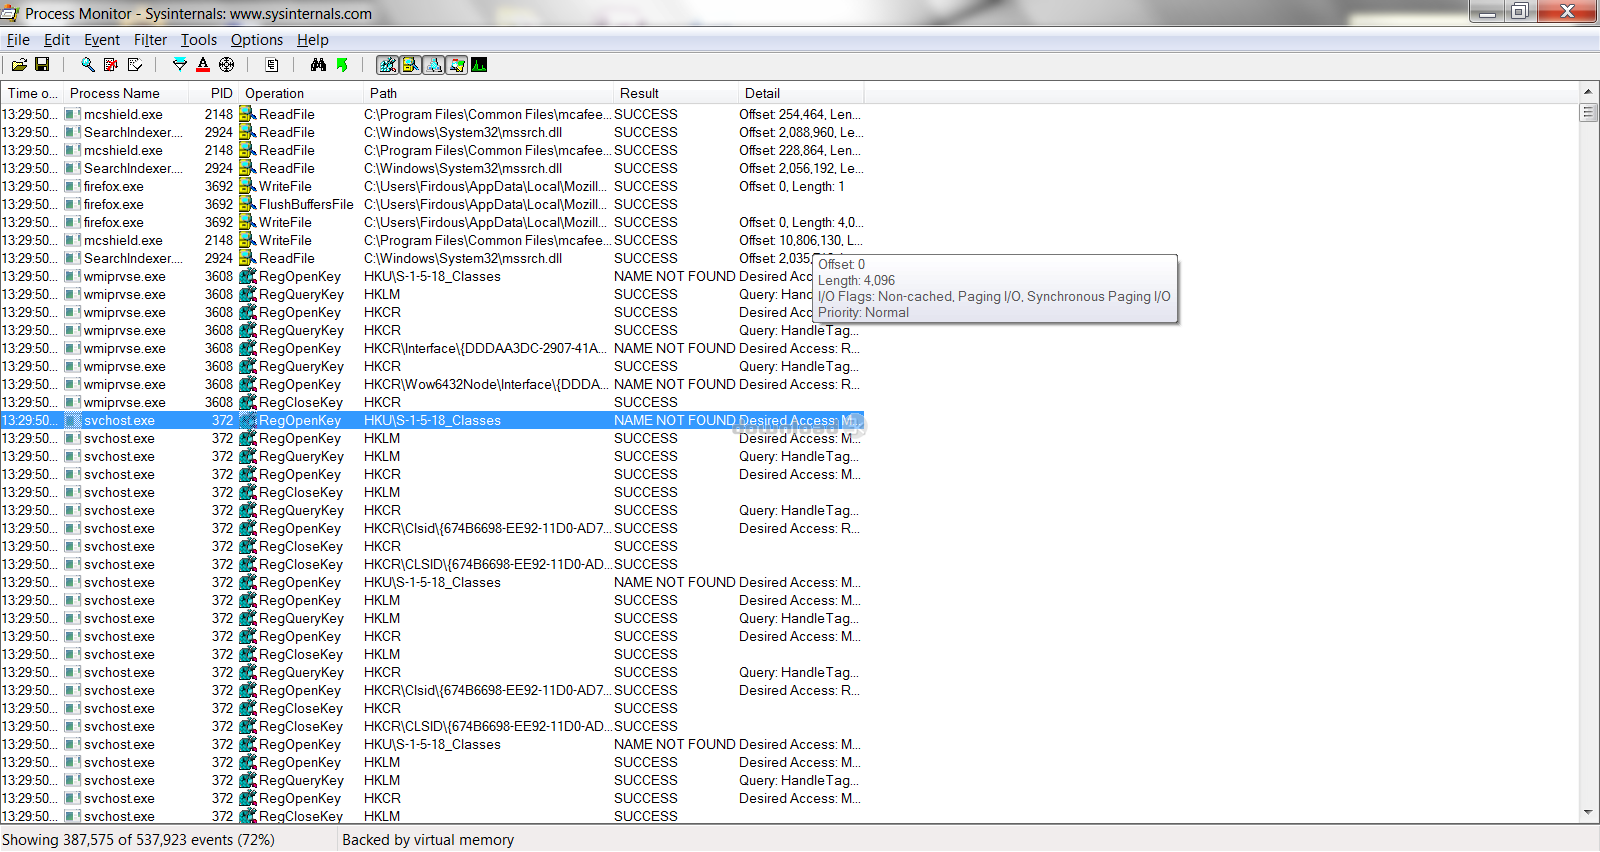Click the 'Offset: 2,088,960' detail cell

pos(801,132)
